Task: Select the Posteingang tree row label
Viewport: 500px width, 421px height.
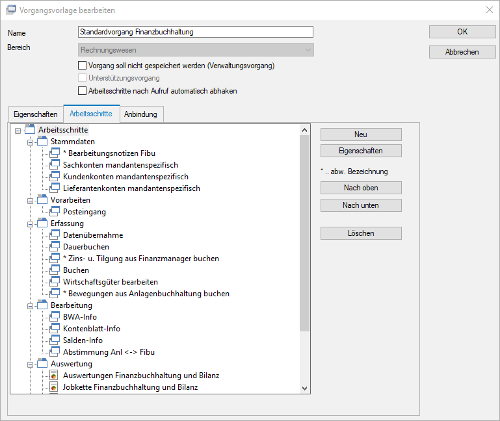Action: [85, 212]
